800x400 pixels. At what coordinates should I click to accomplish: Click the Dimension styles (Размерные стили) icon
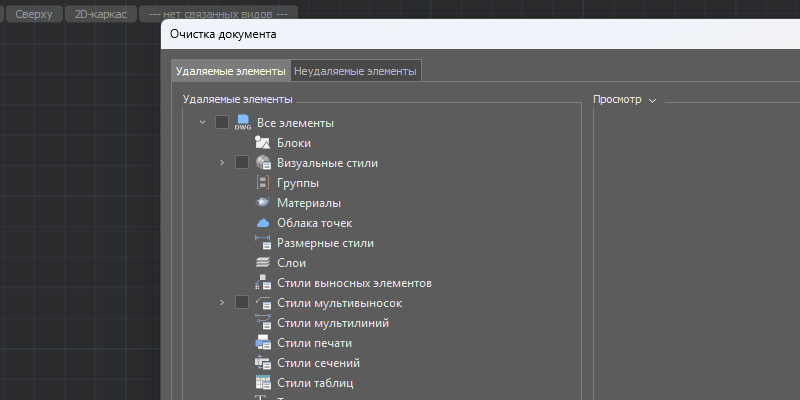pyautogui.click(x=263, y=243)
